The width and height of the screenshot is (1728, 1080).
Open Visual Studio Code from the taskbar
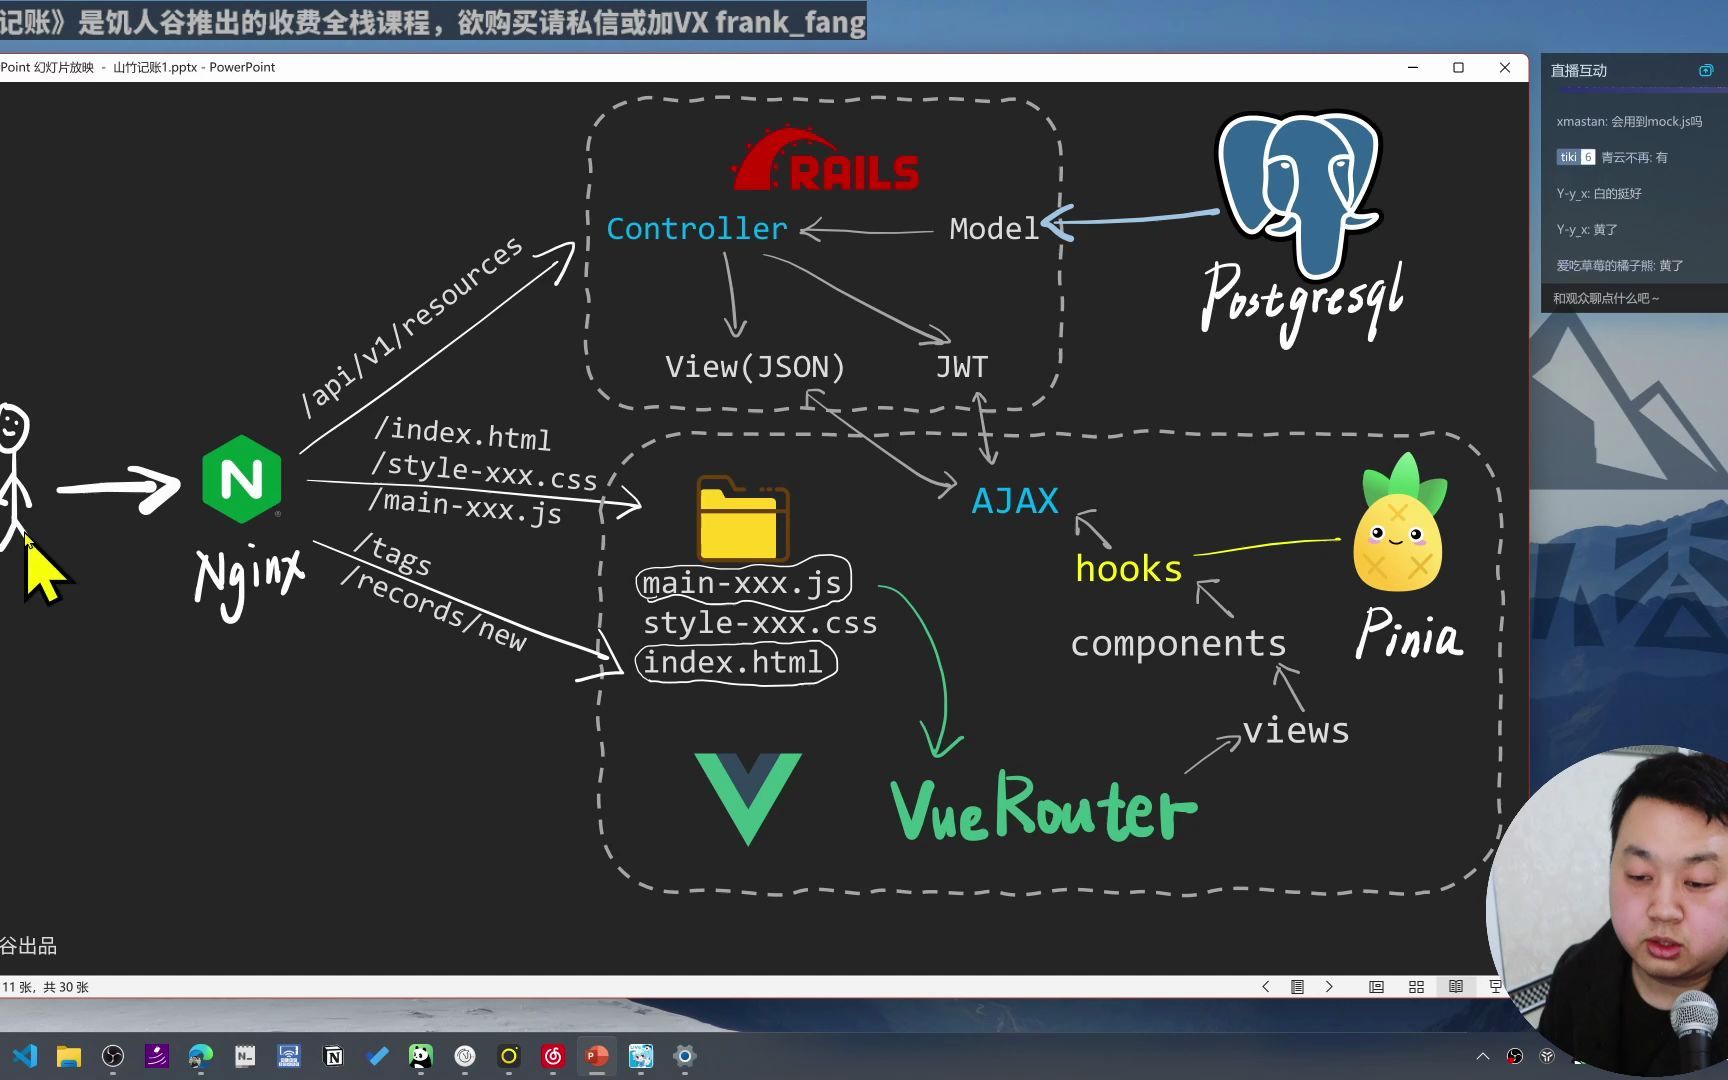(25, 1056)
